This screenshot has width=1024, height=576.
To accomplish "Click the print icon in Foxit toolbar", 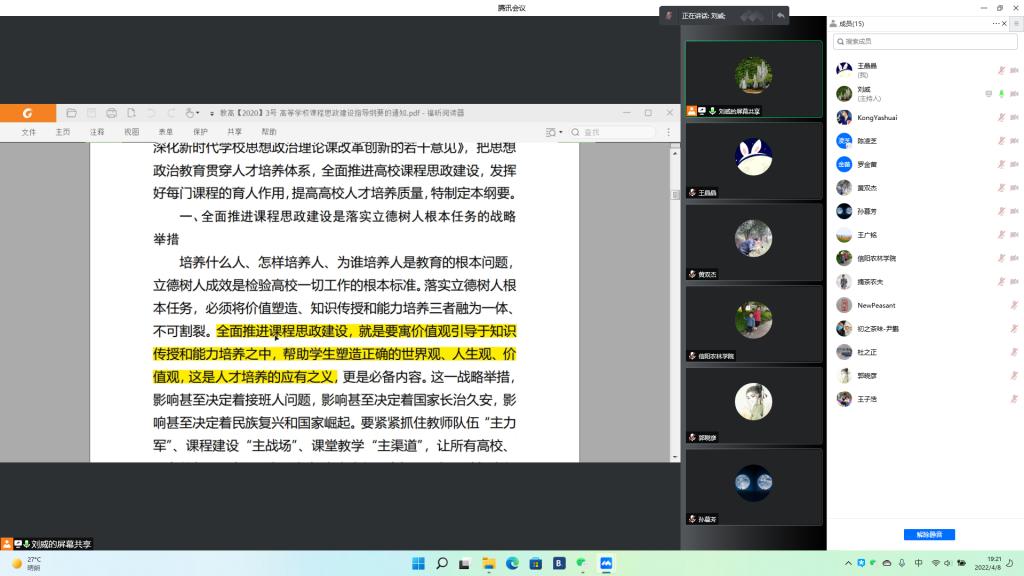I will coord(111,113).
